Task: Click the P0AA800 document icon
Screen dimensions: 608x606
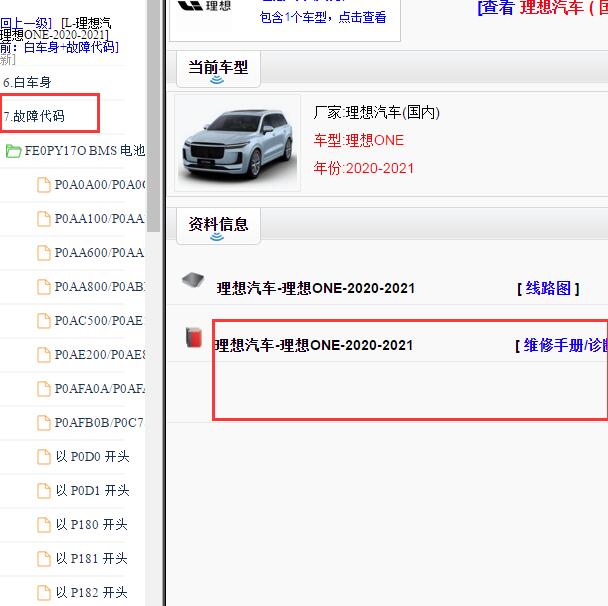Action: point(43,287)
